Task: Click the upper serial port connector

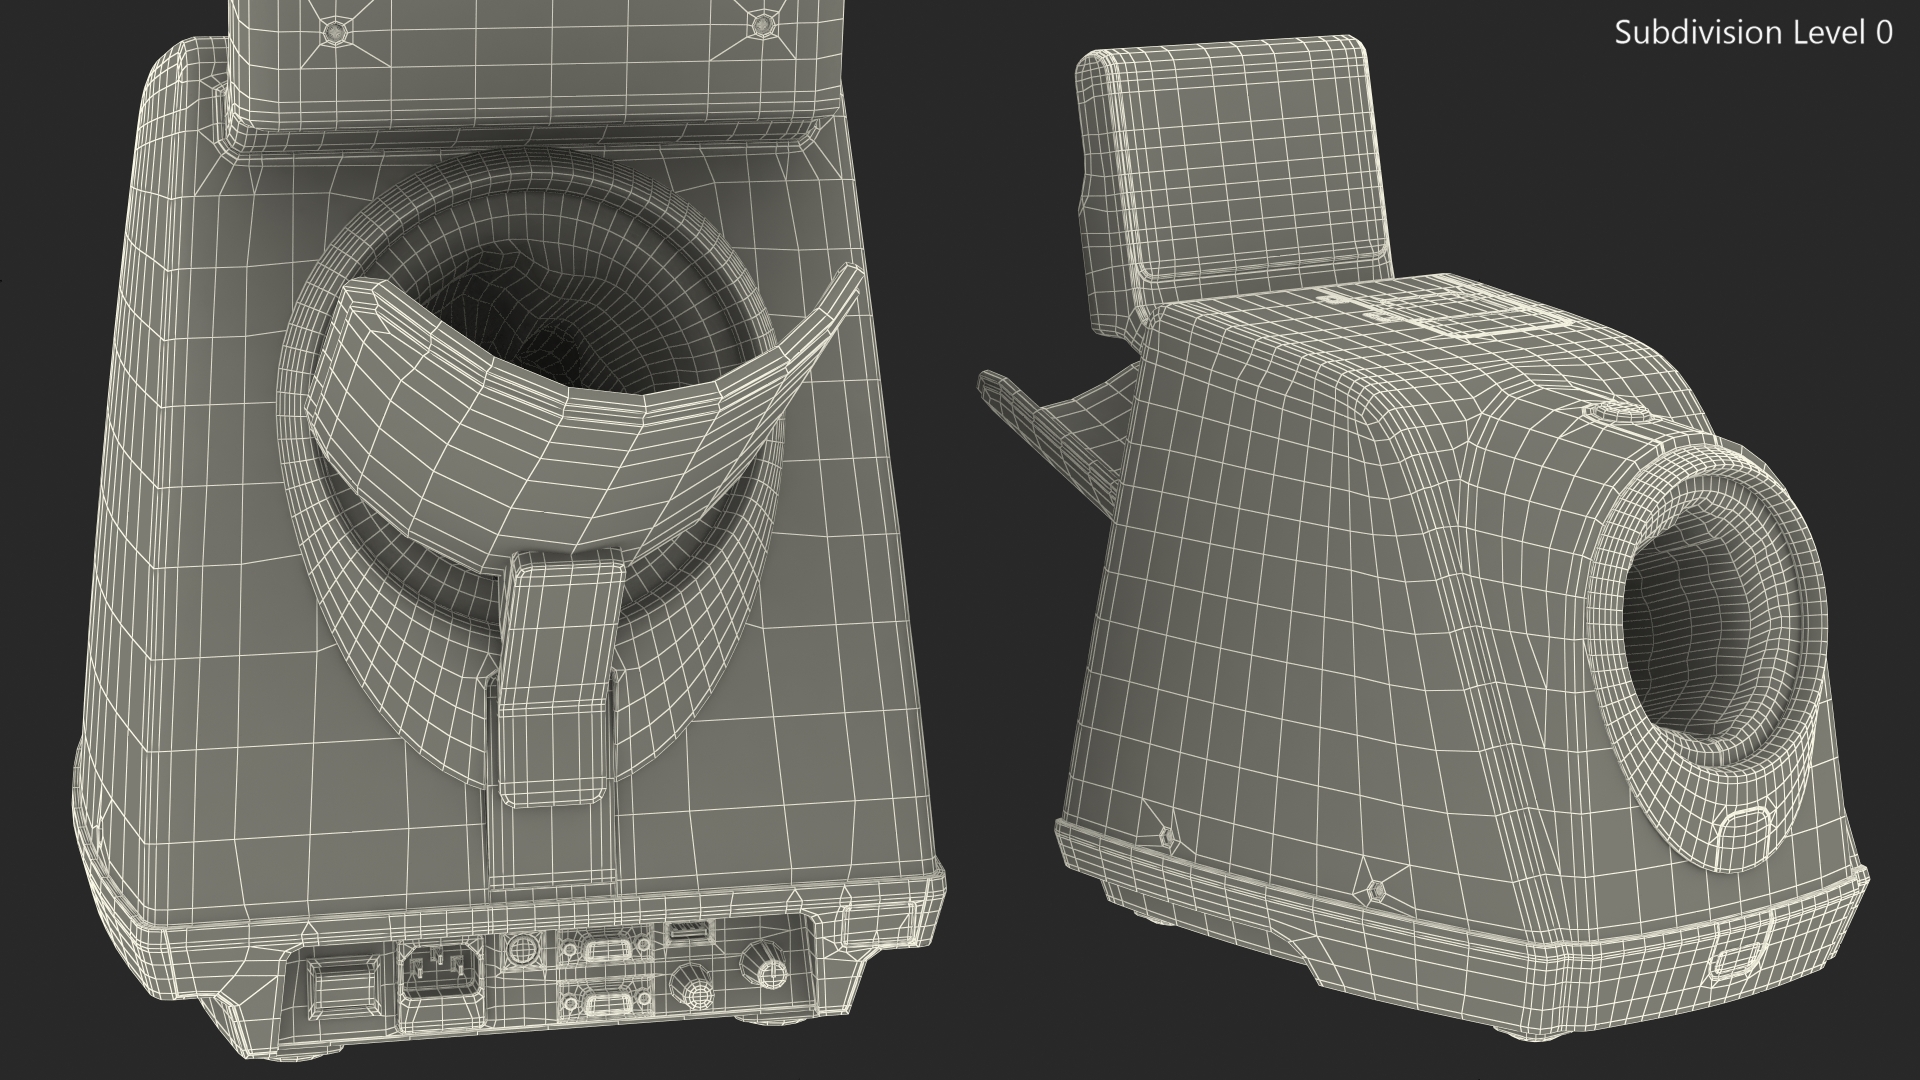Action: coord(606,949)
